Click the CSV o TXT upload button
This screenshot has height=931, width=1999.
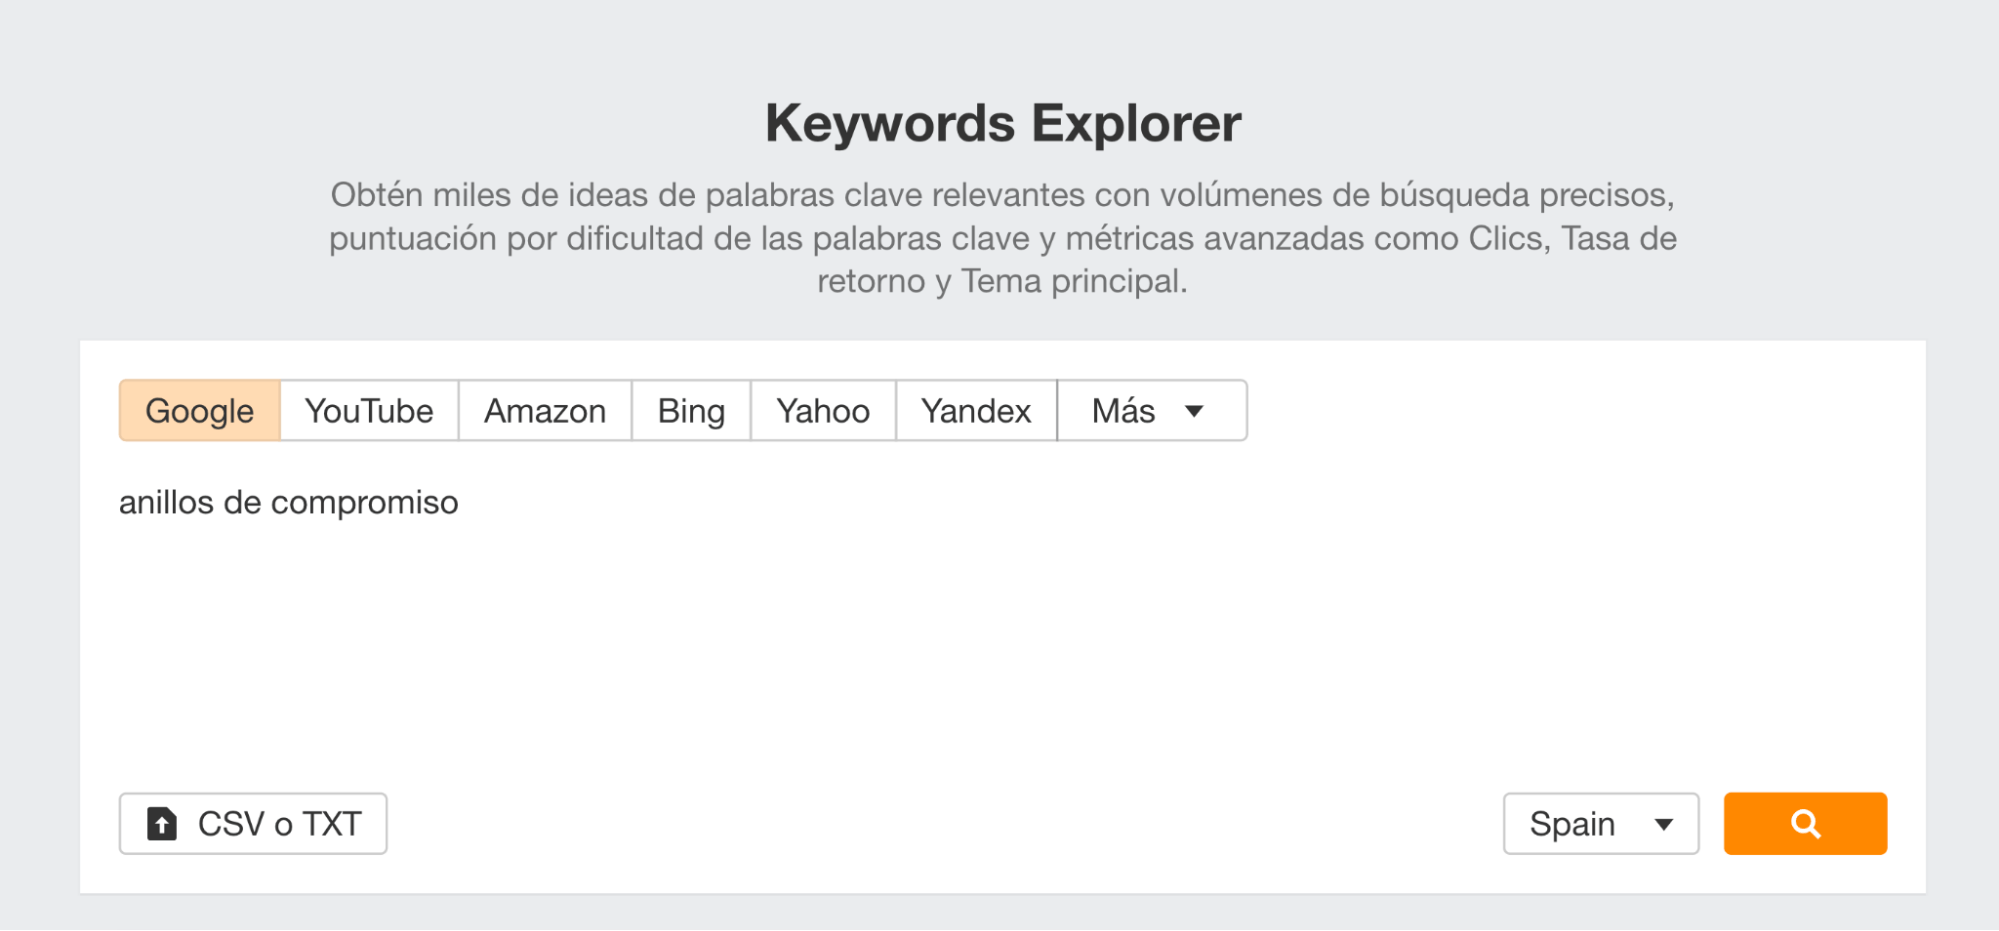click(252, 823)
